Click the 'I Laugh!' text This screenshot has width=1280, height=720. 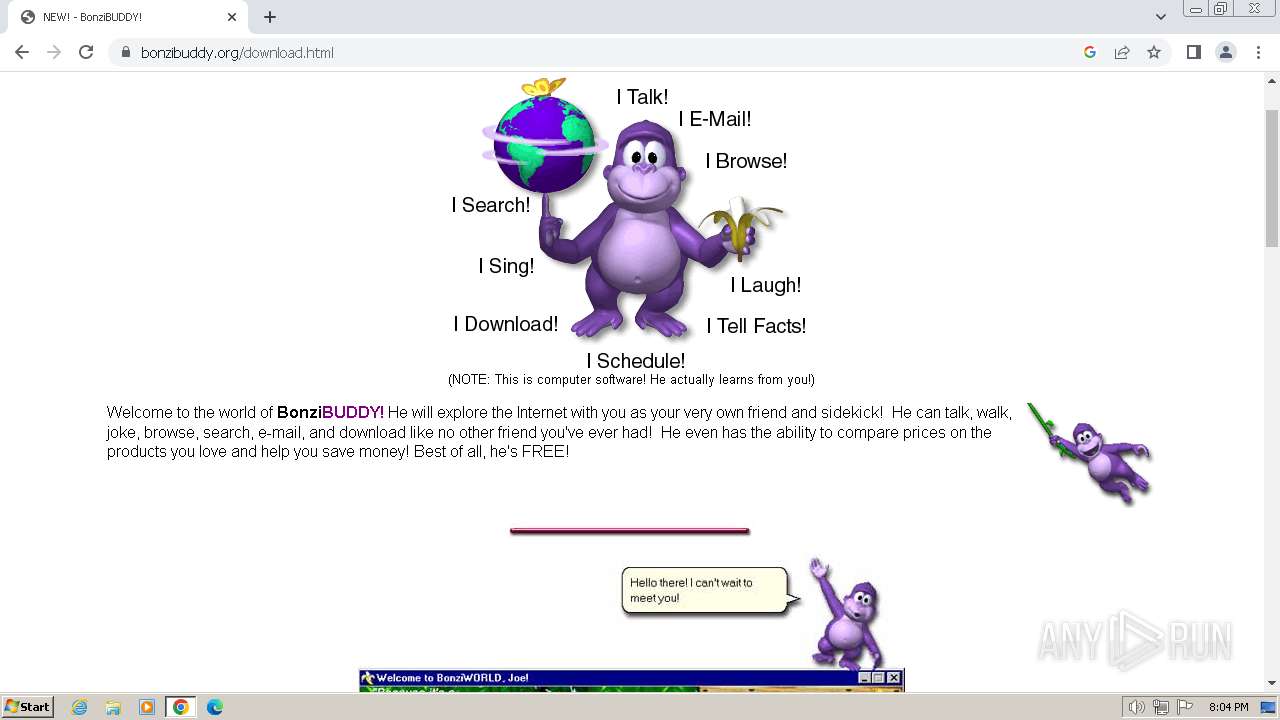point(765,285)
